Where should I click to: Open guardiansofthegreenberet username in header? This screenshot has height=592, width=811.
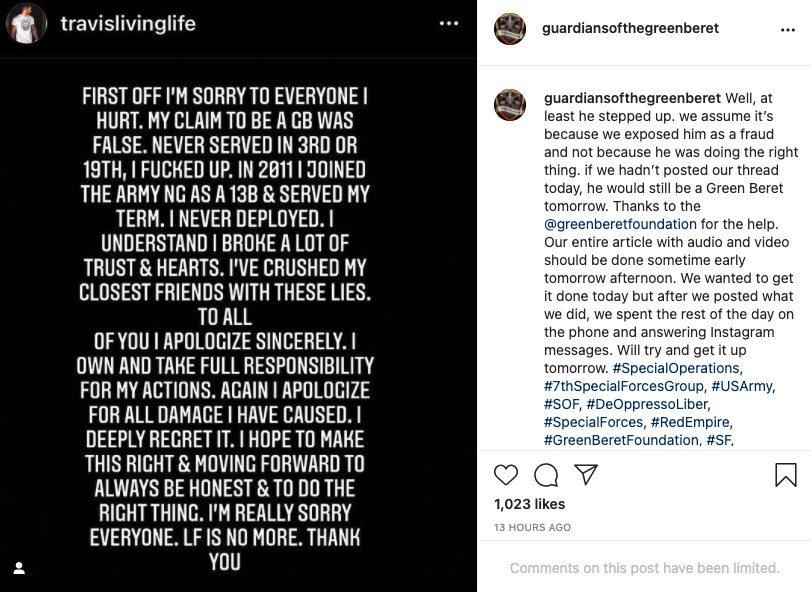point(630,28)
